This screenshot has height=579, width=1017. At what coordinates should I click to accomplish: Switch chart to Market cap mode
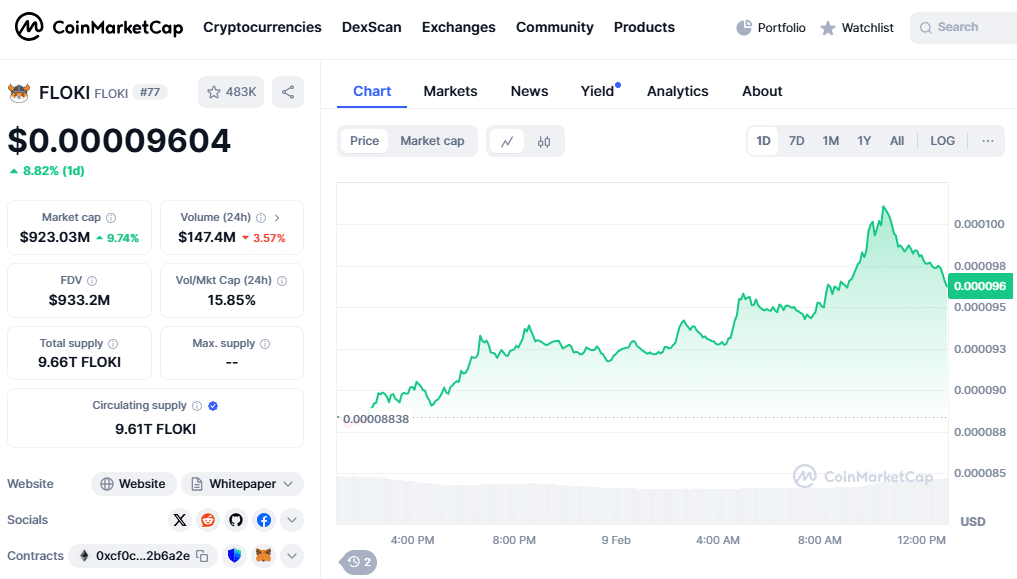432,141
